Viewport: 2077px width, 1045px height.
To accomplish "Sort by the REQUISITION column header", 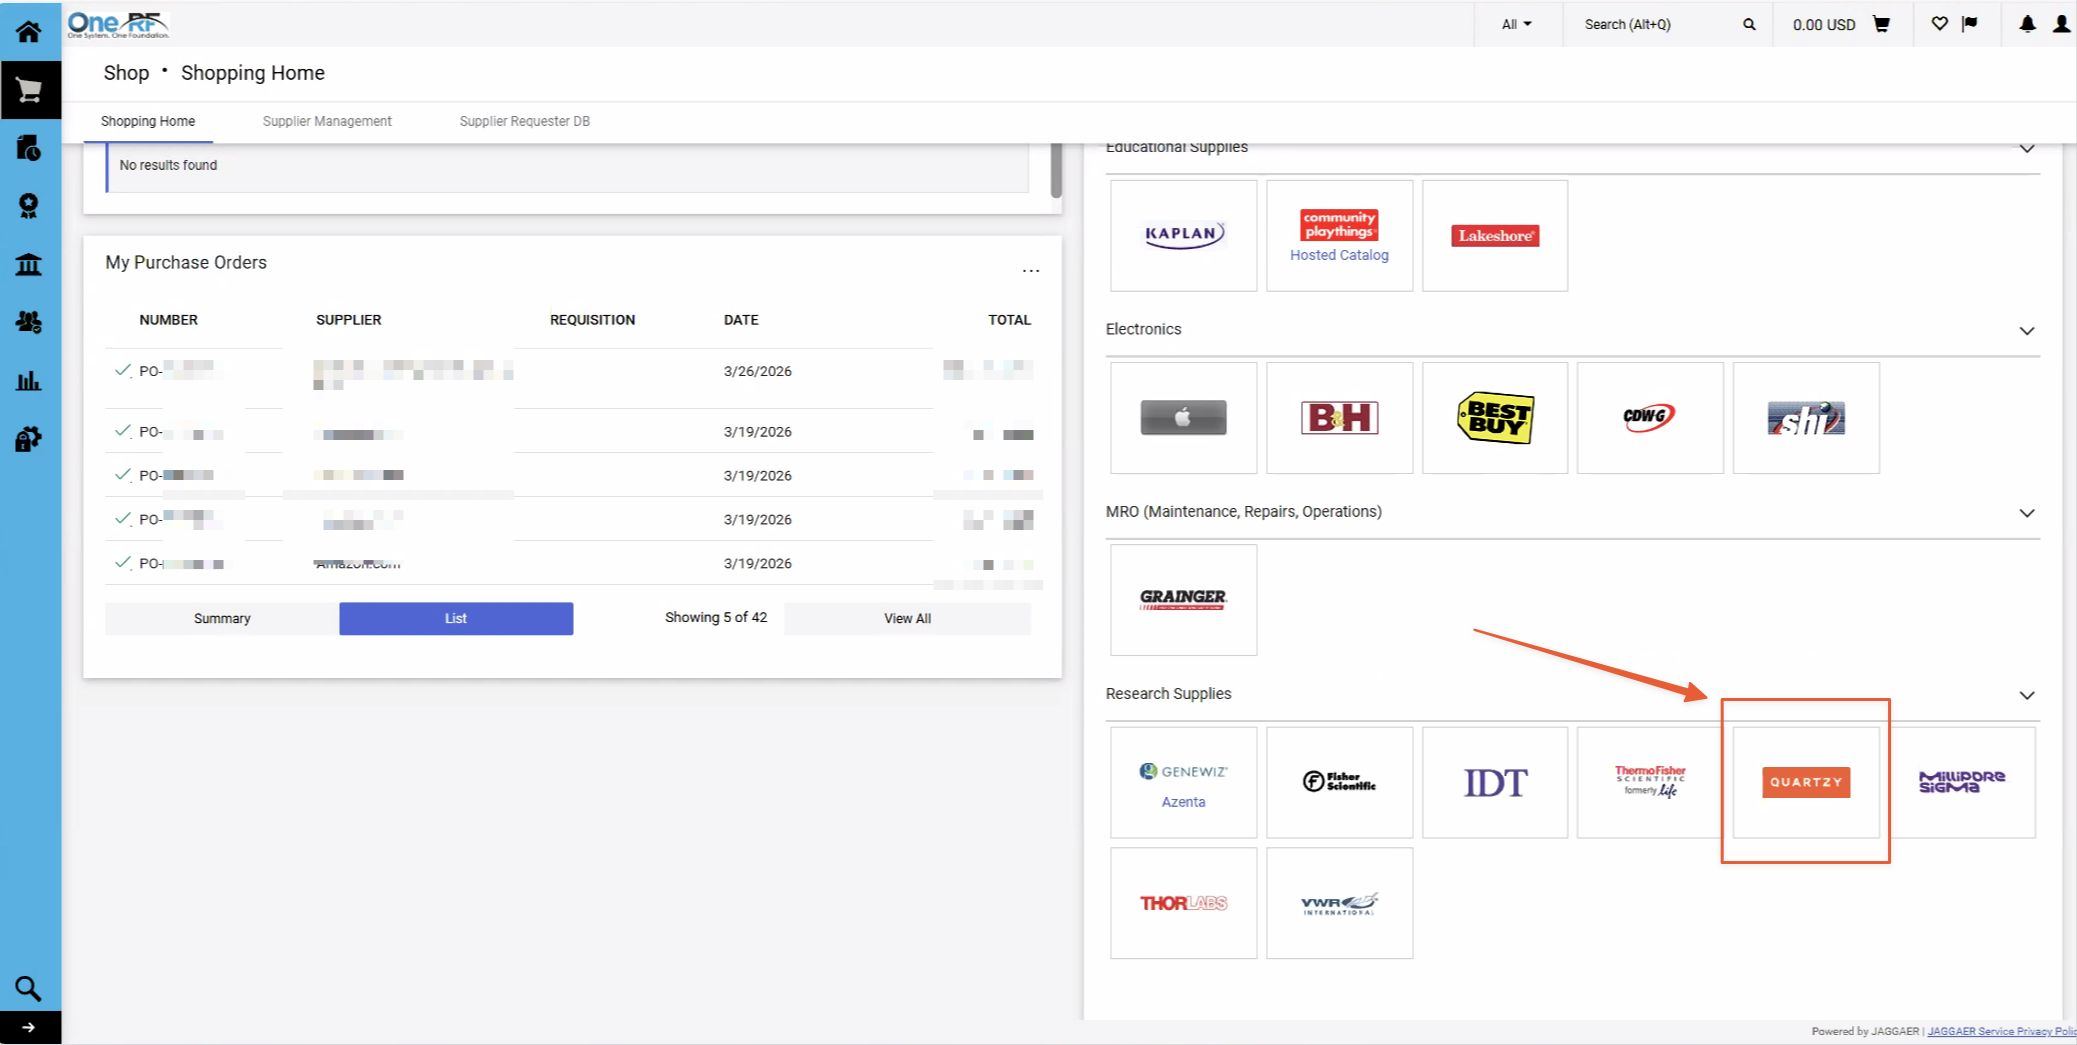I will pyautogui.click(x=592, y=320).
